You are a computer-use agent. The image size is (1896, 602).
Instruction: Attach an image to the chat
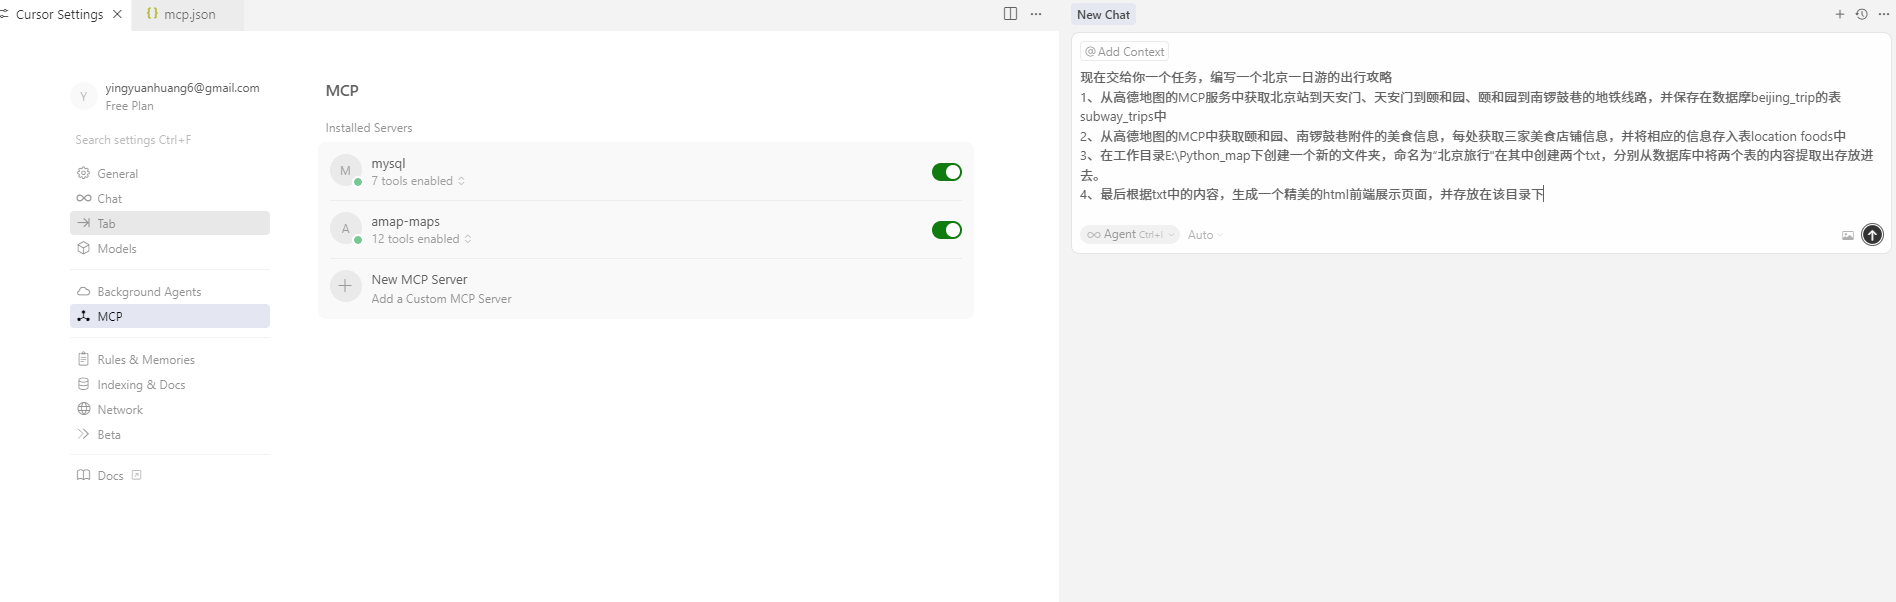pyautogui.click(x=1848, y=235)
